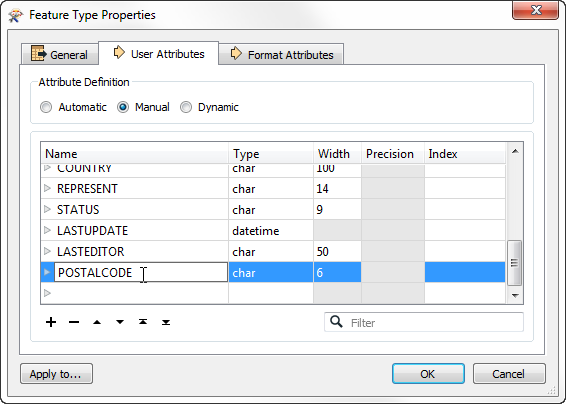Click the Apply to... button
The width and height of the screenshot is (566, 404).
56,374
